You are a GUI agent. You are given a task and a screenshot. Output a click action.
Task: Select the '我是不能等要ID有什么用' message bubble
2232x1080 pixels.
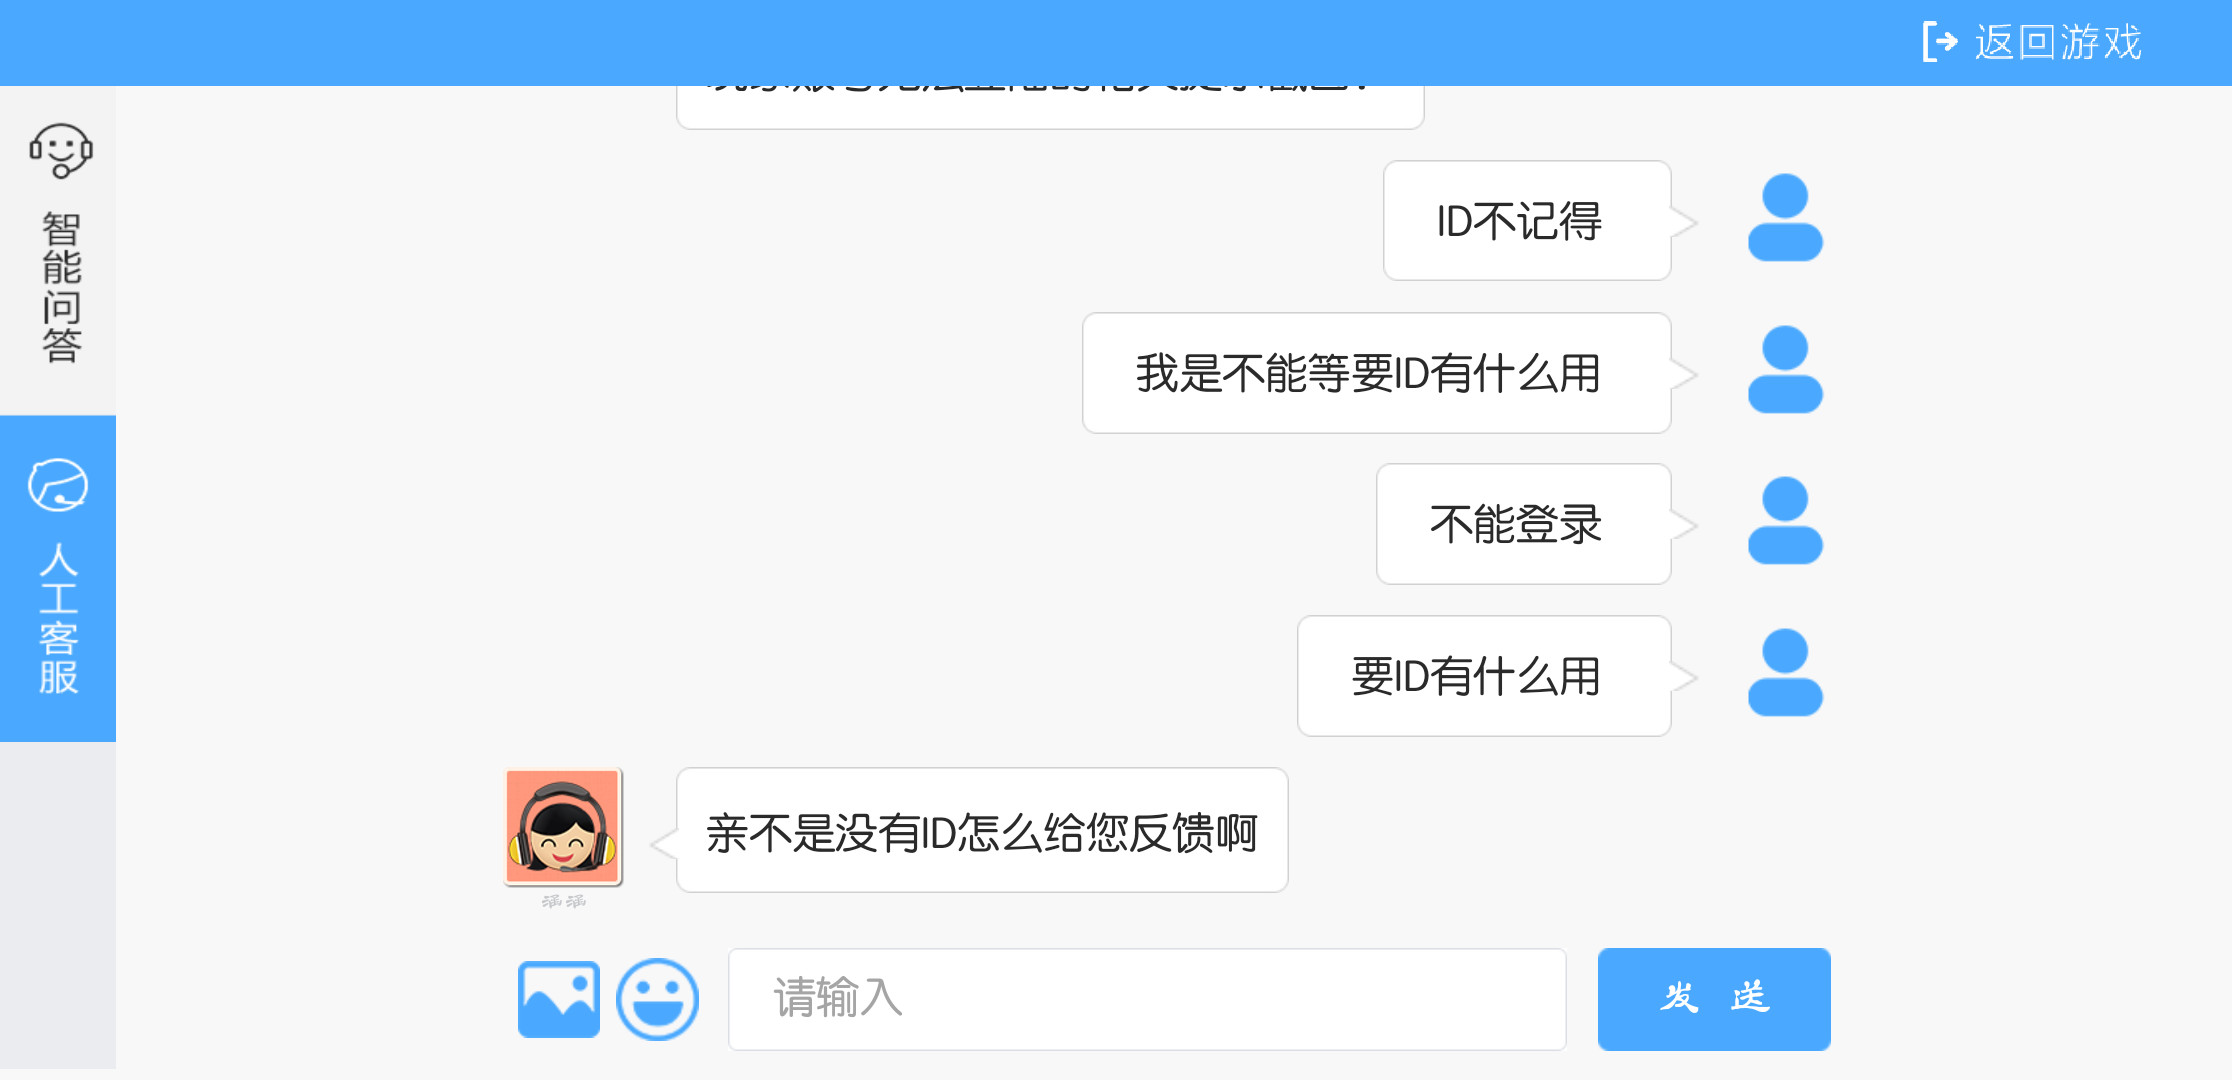[1376, 373]
